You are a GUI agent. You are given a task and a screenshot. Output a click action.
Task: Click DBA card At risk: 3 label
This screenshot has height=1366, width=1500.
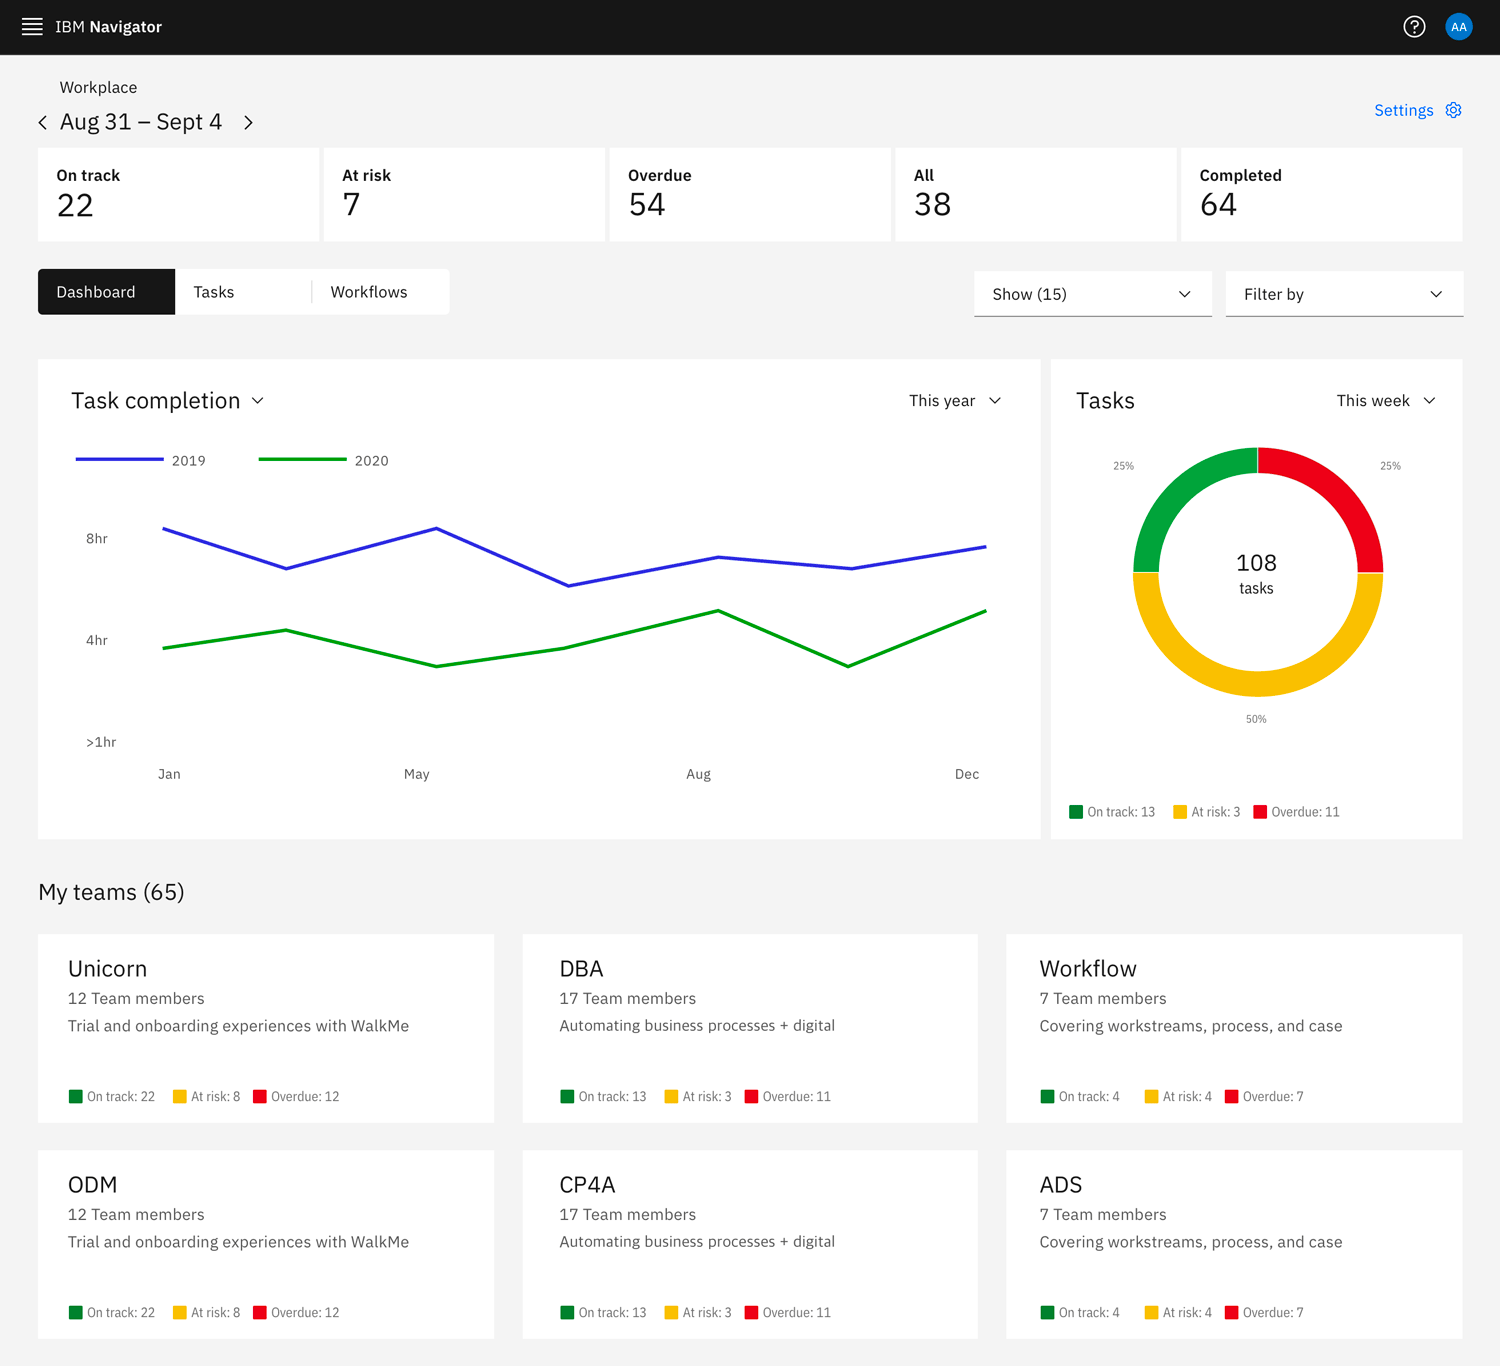tap(707, 1097)
